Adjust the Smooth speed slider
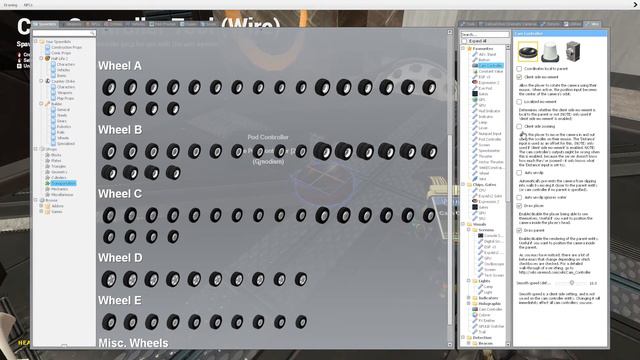Image resolution: width=640 pixels, height=360 pixels. point(572,283)
